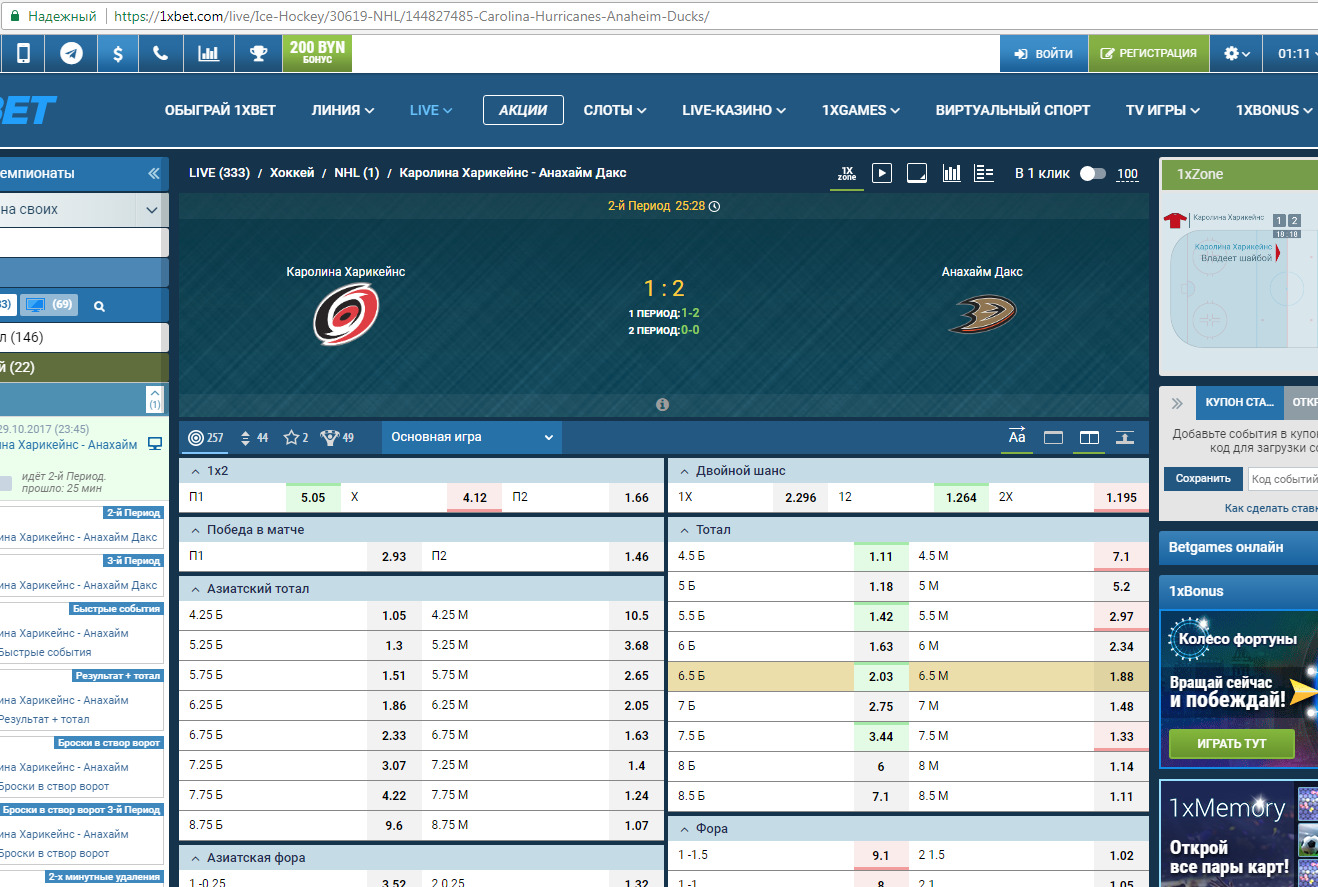Select 5.75 М Asian total odds 2.65
The image size is (1318, 887).
tap(637, 676)
